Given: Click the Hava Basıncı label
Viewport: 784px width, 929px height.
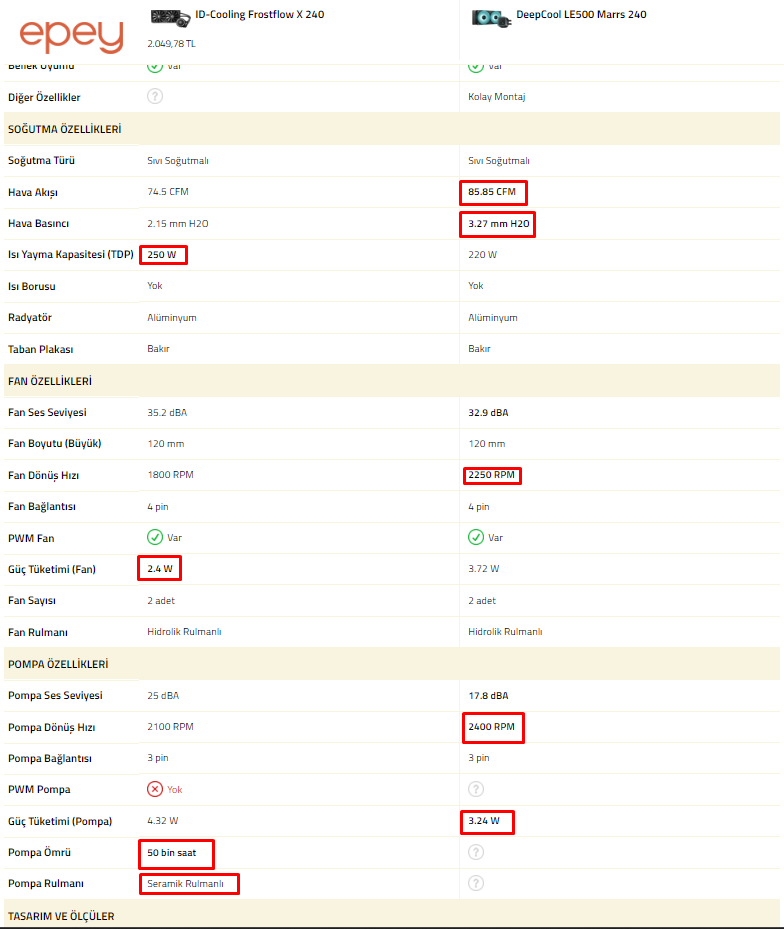Looking at the screenshot, I should pyautogui.click(x=39, y=223).
